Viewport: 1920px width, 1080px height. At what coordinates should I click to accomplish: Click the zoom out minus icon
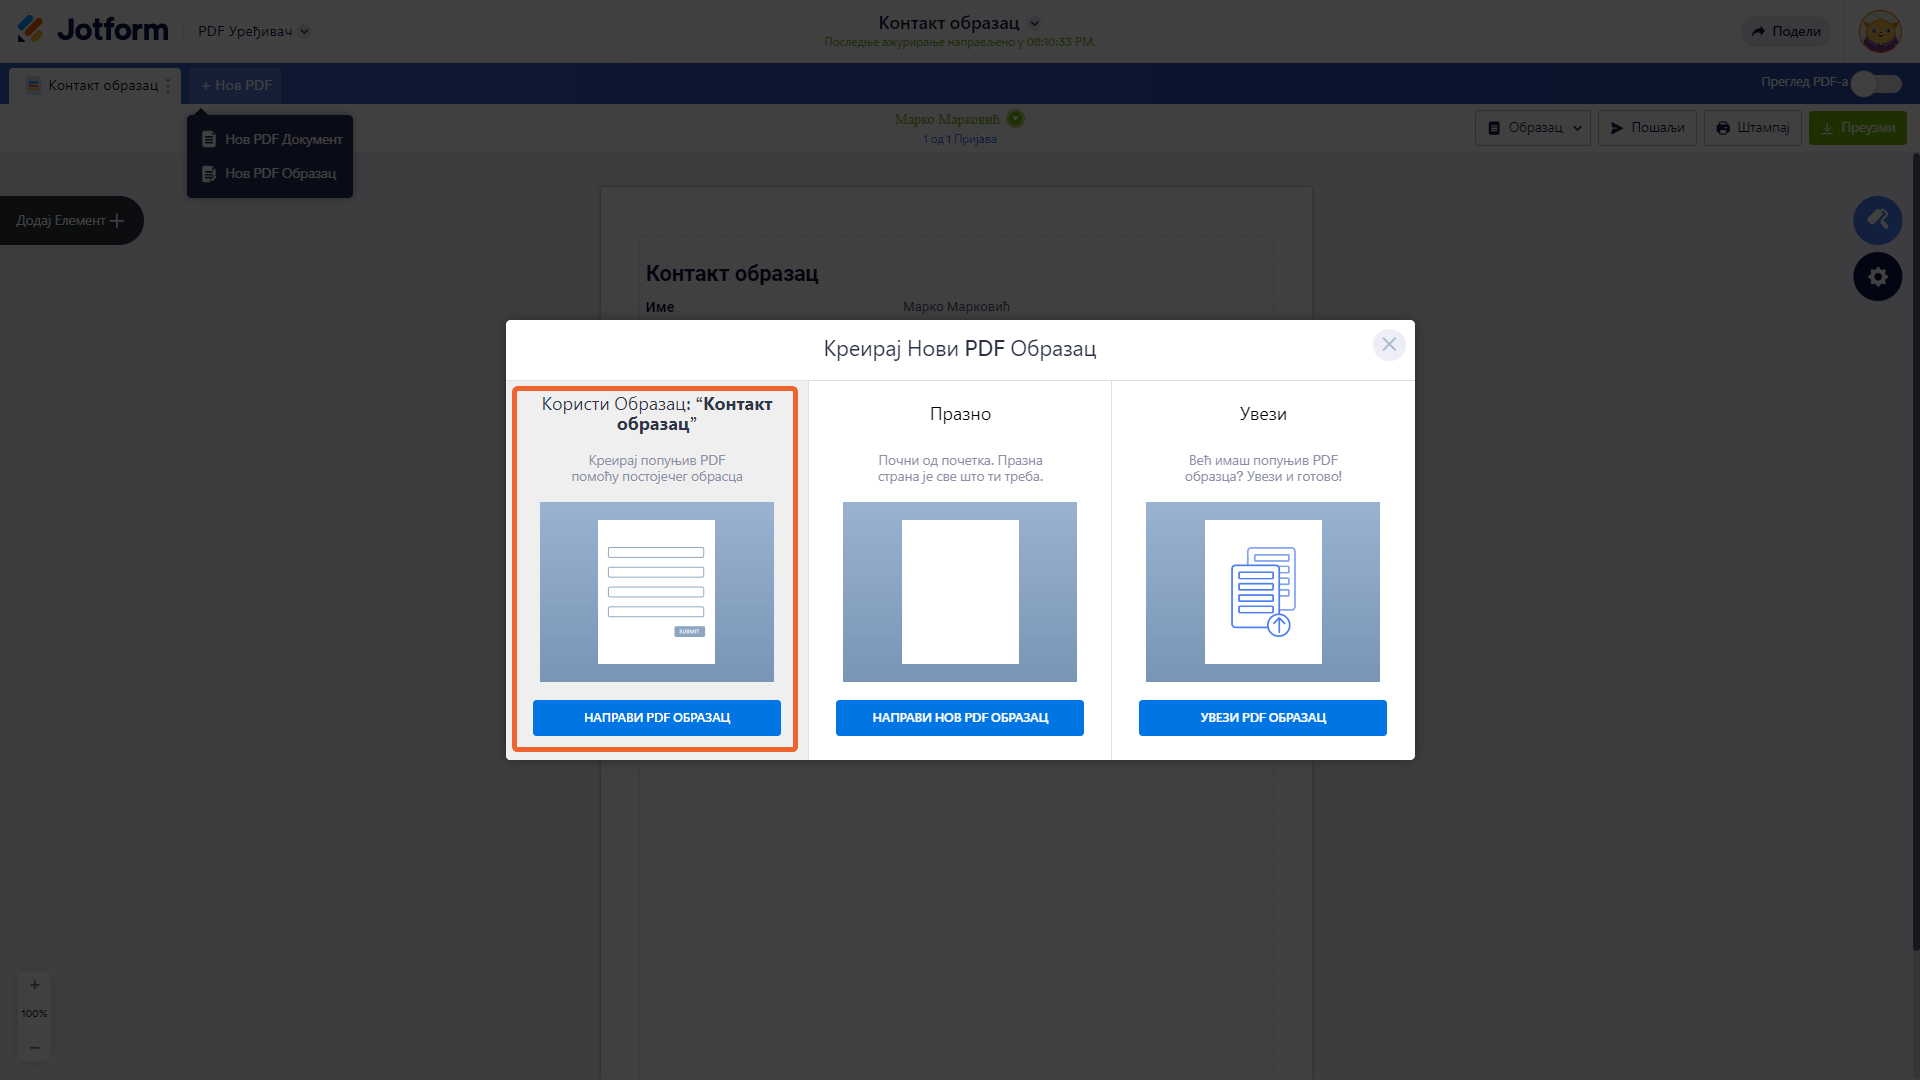pyautogui.click(x=34, y=1047)
